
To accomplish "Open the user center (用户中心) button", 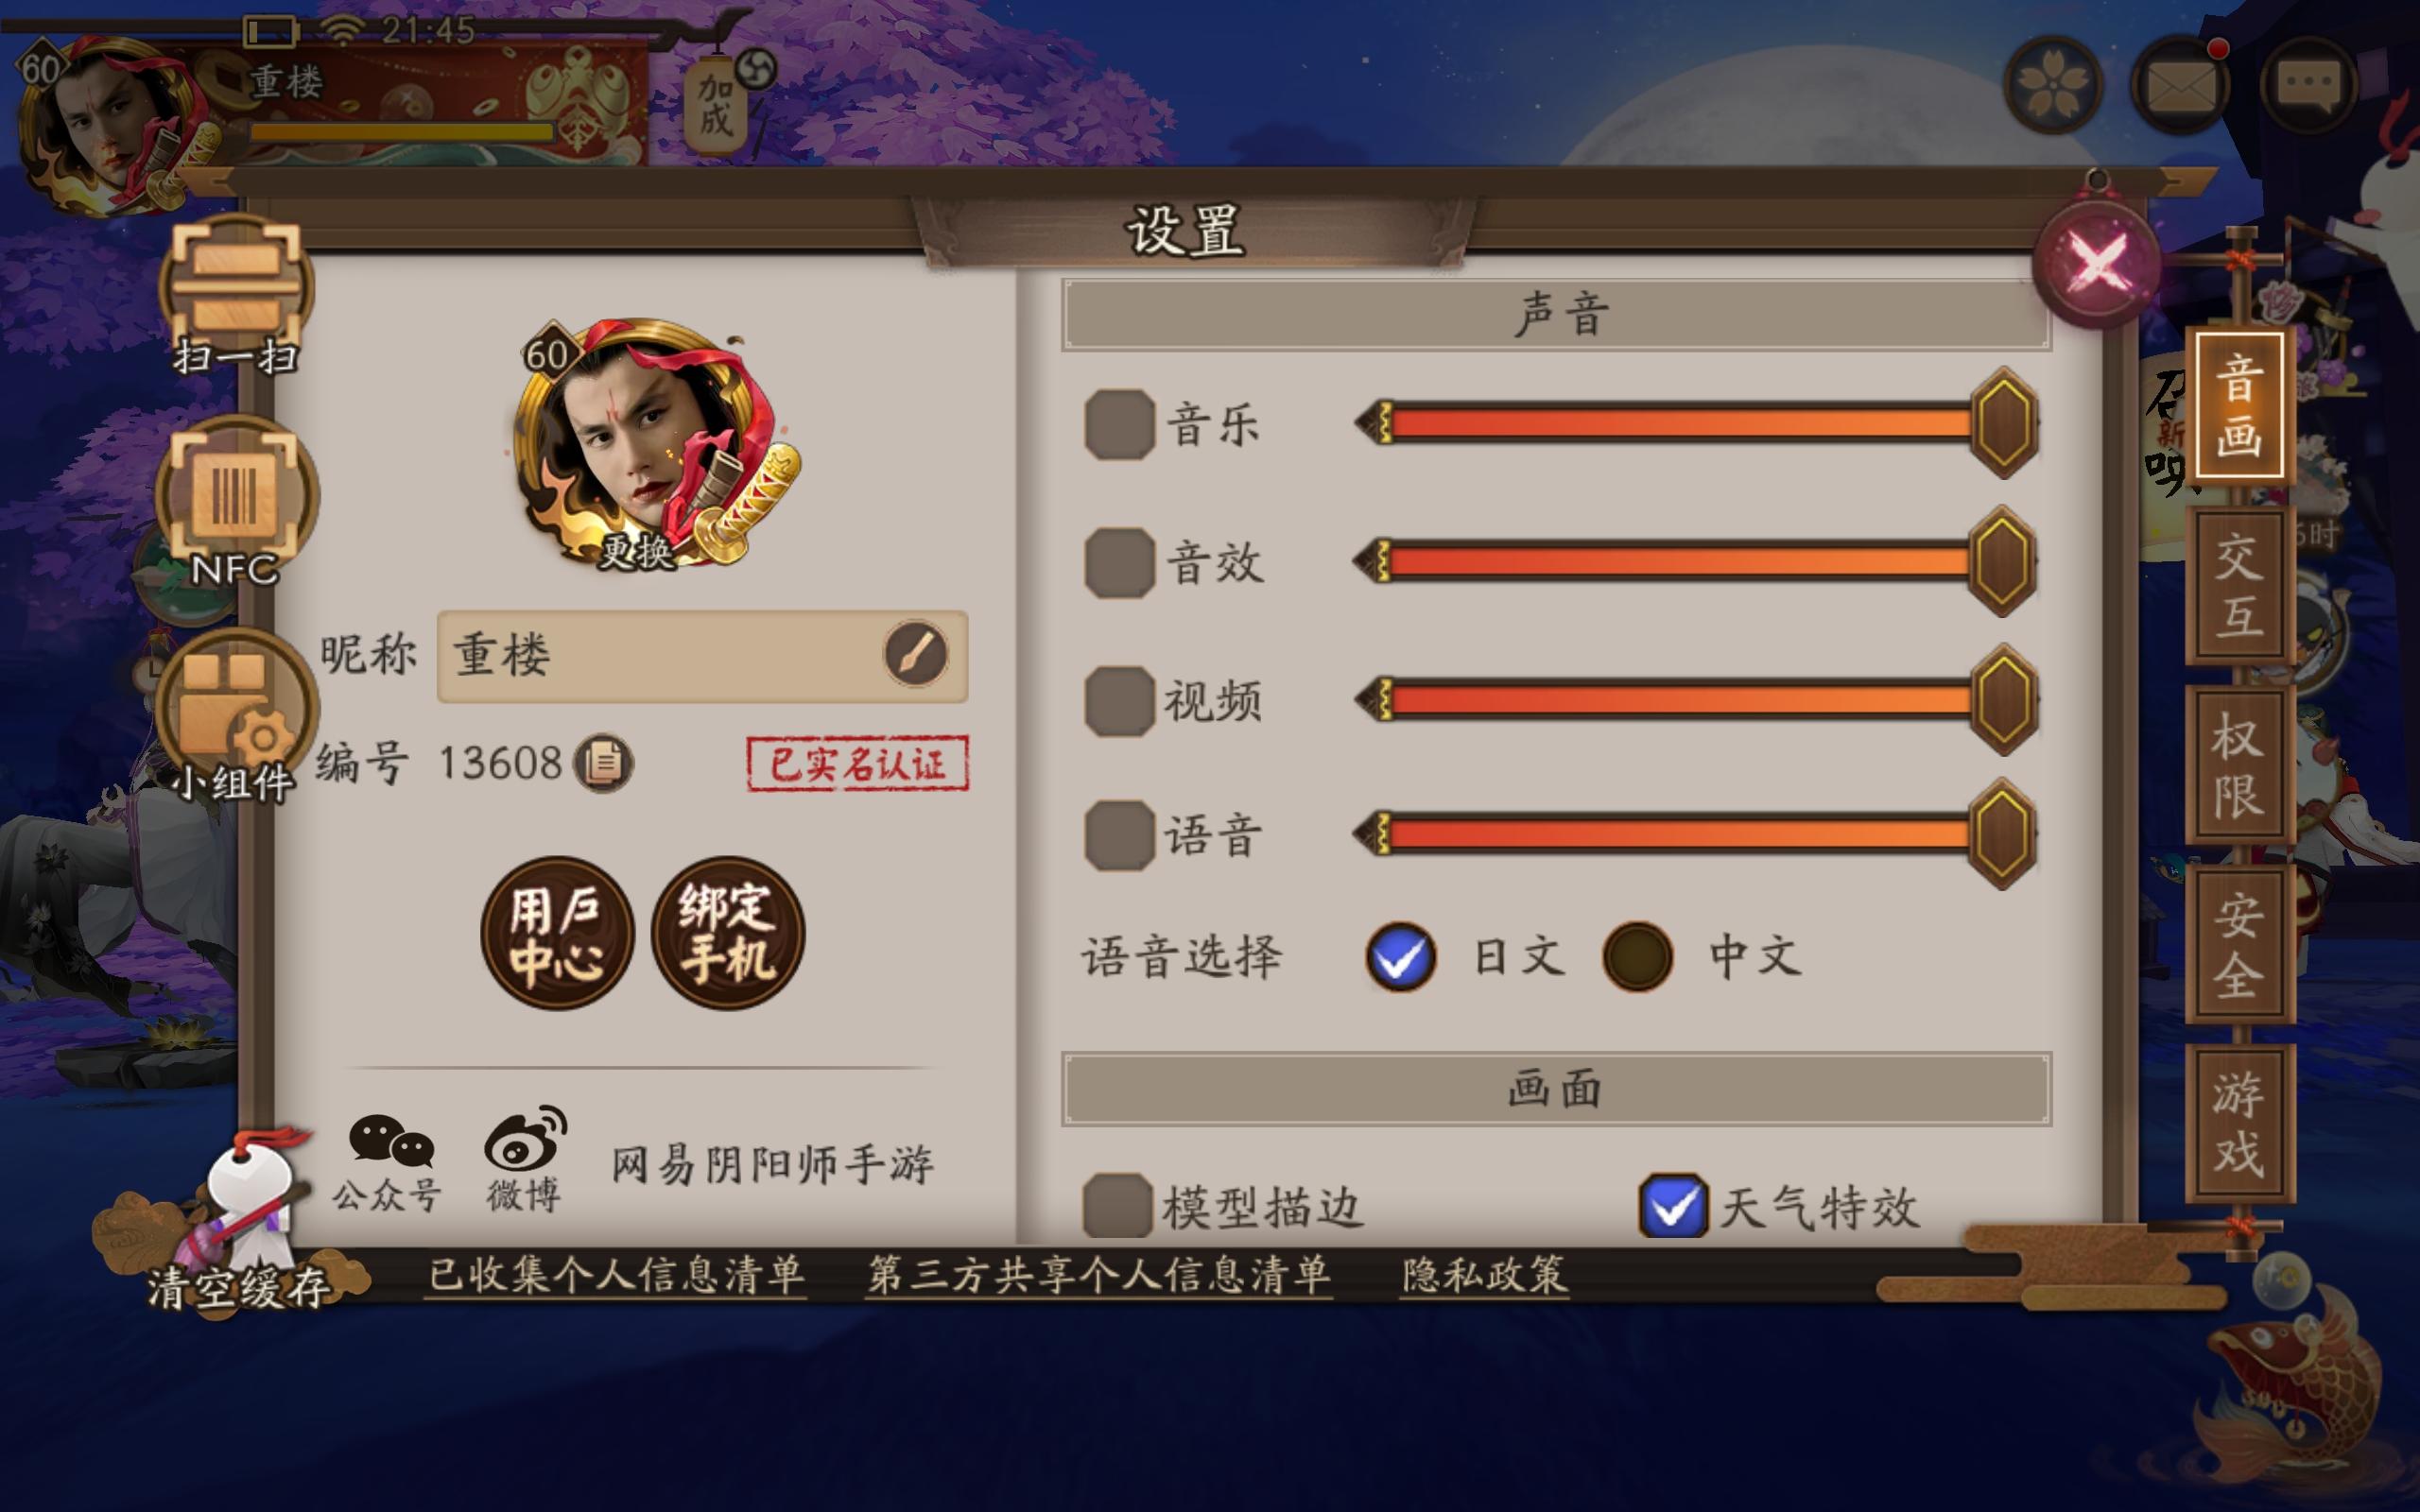I will coord(557,933).
